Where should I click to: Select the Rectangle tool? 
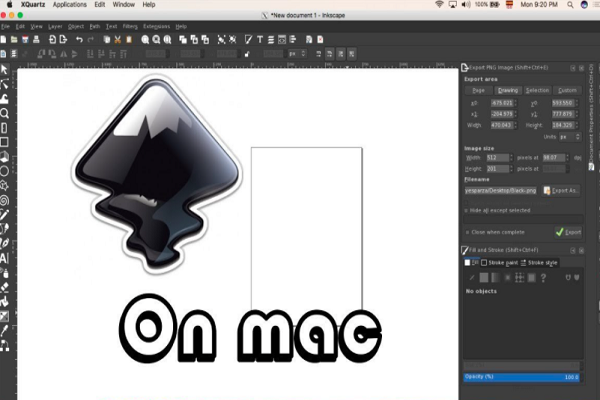(x=4, y=142)
